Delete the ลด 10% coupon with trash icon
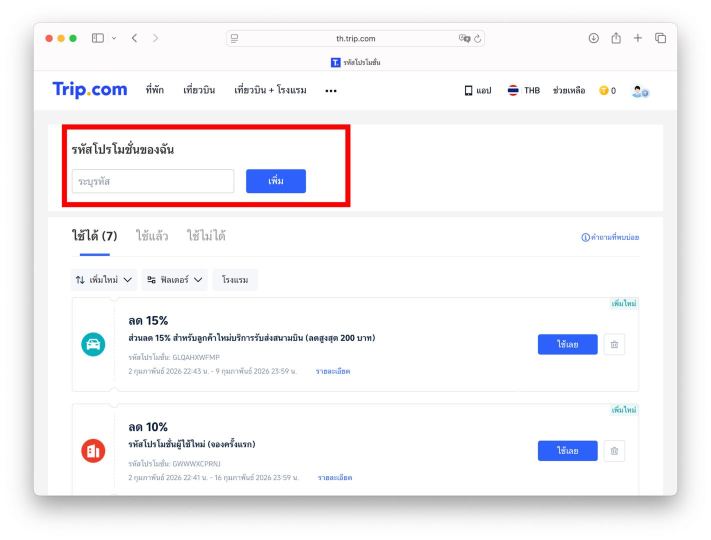Image resolution: width=711 pixels, height=540 pixels. (x=614, y=451)
